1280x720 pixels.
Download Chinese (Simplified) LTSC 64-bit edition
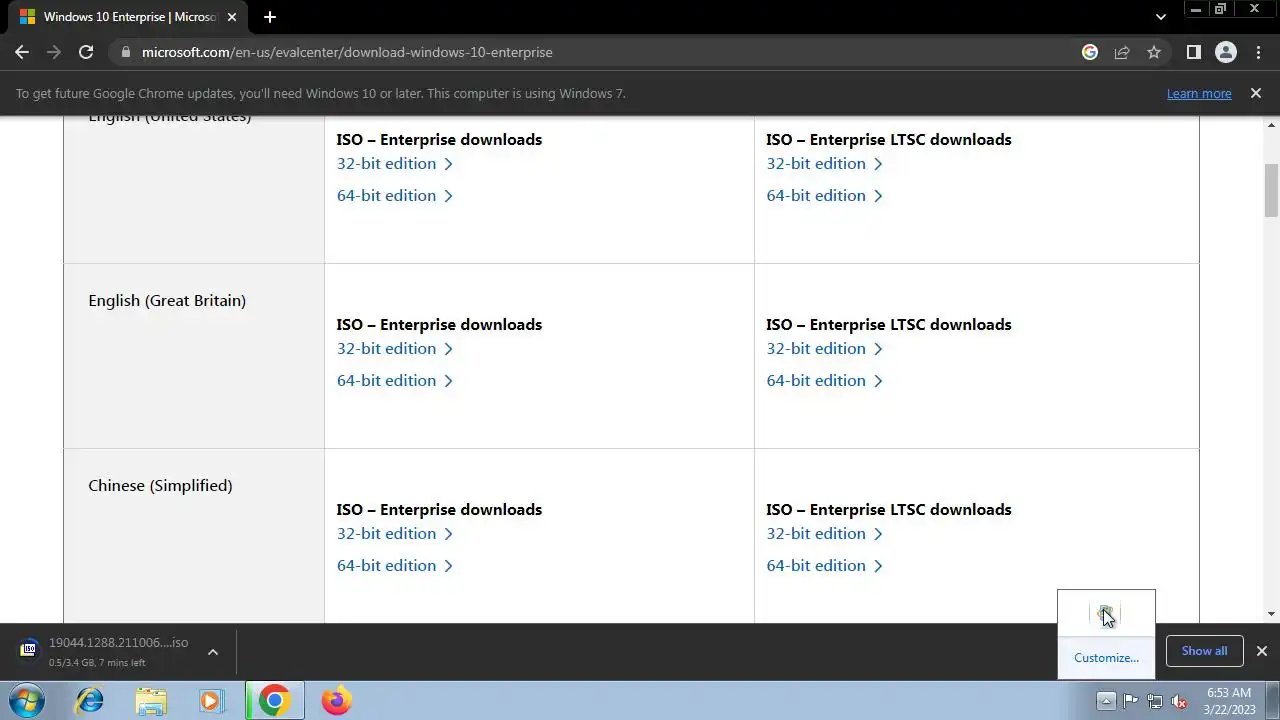point(824,565)
